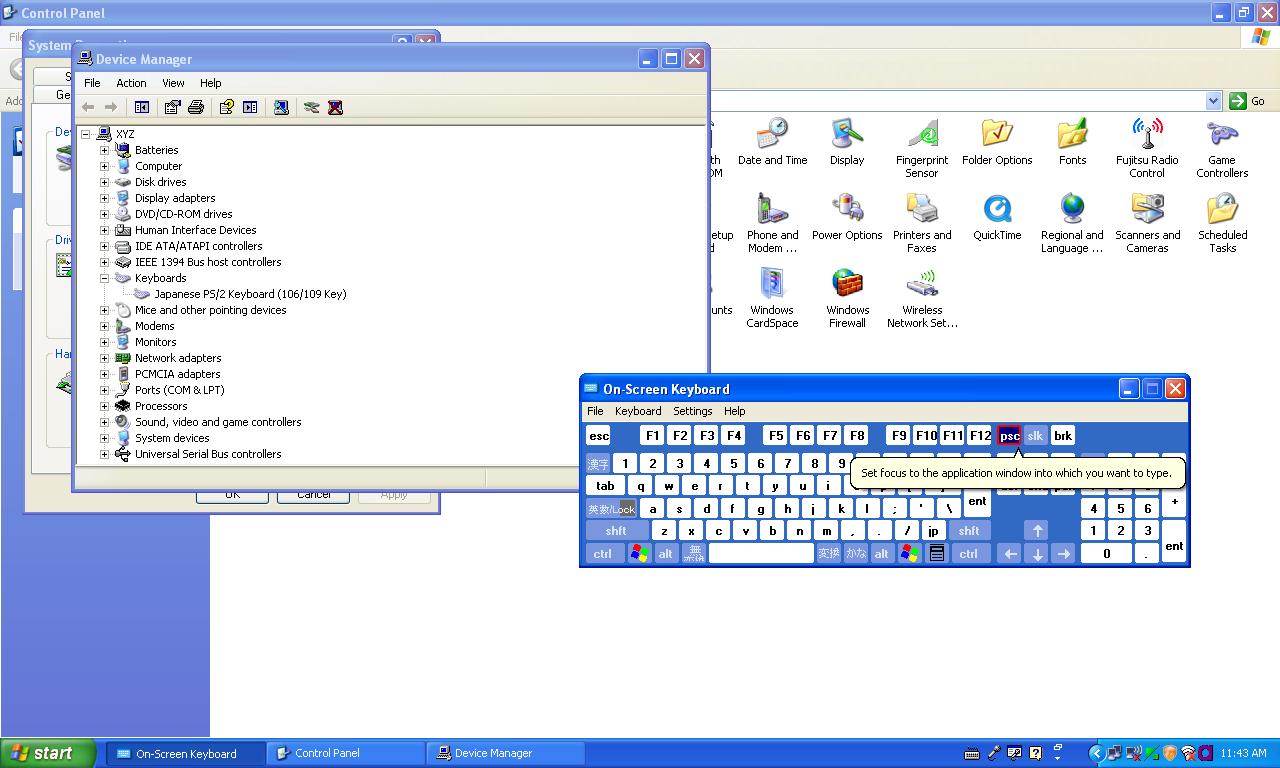
Task: Open the Fingerprint Sensor applet
Action: (922, 148)
